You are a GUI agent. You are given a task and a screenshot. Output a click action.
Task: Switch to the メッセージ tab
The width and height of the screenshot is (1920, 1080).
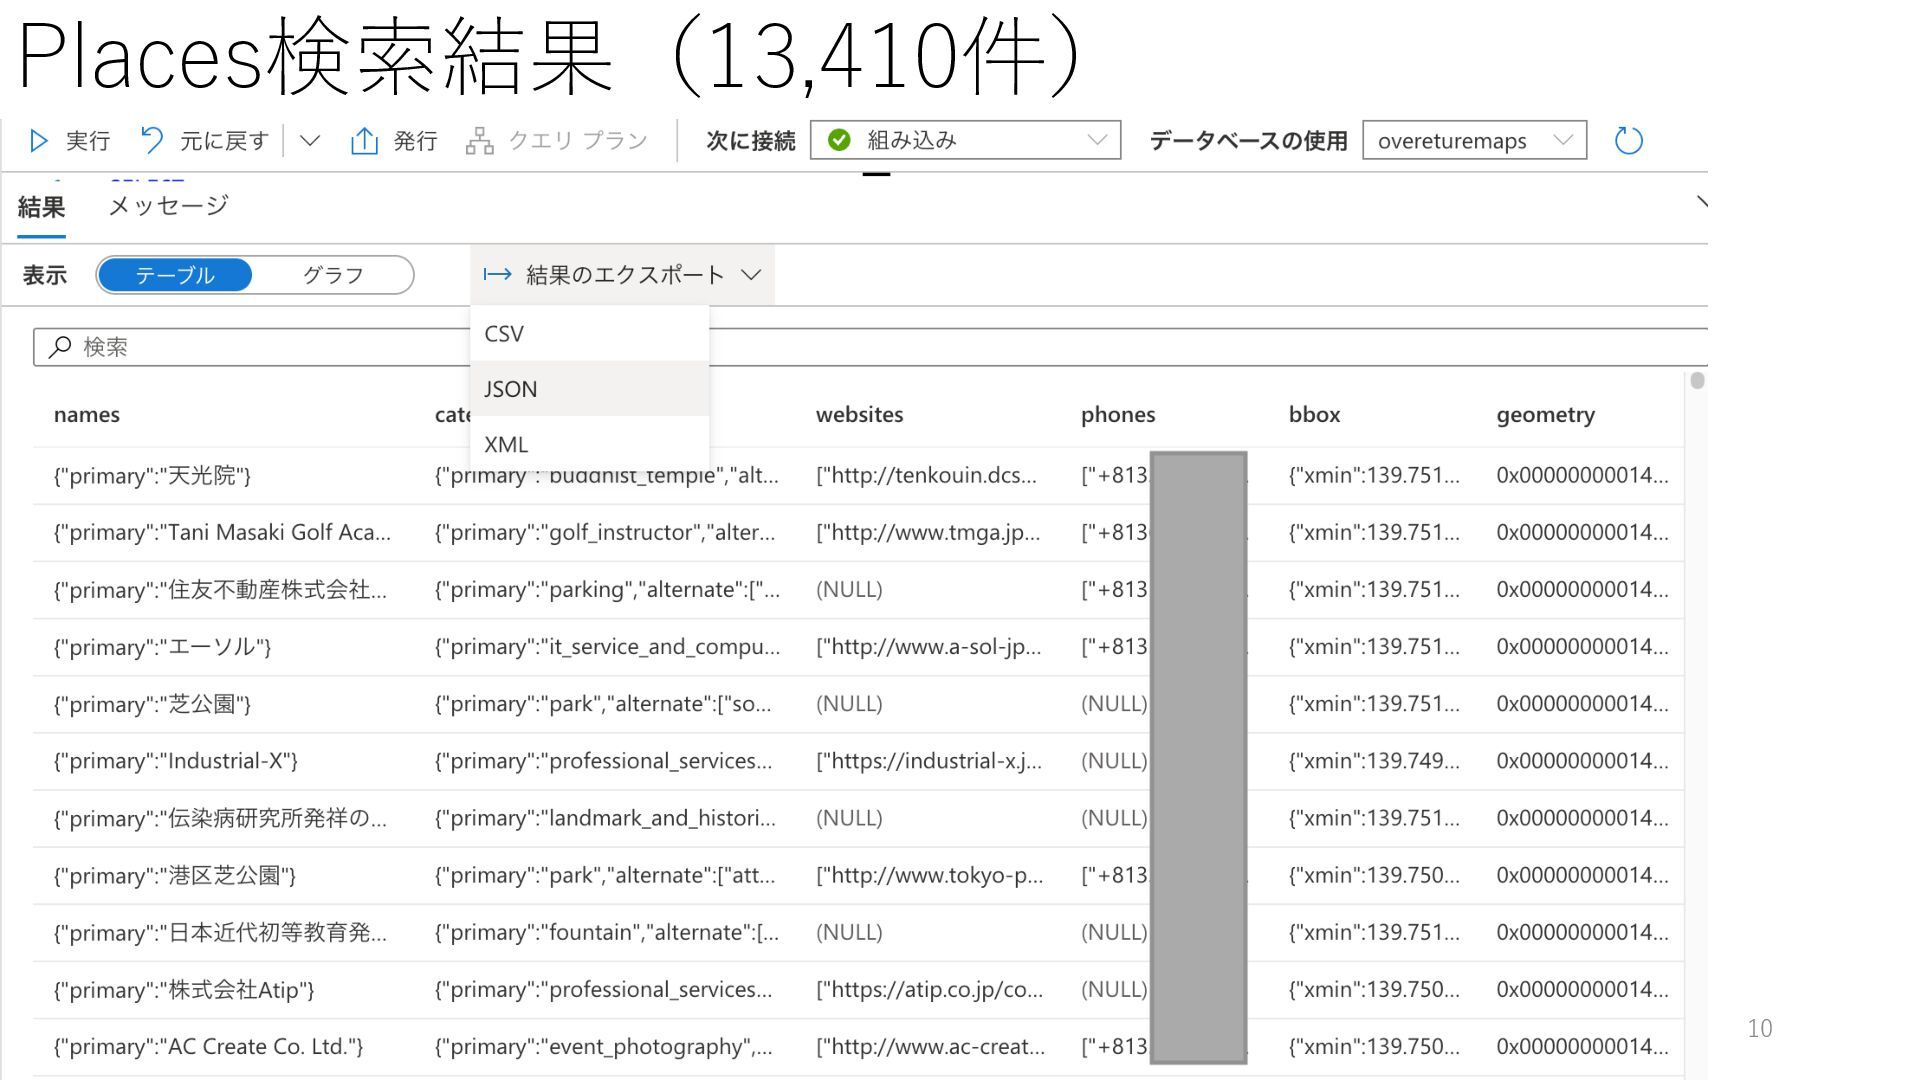[x=168, y=206]
